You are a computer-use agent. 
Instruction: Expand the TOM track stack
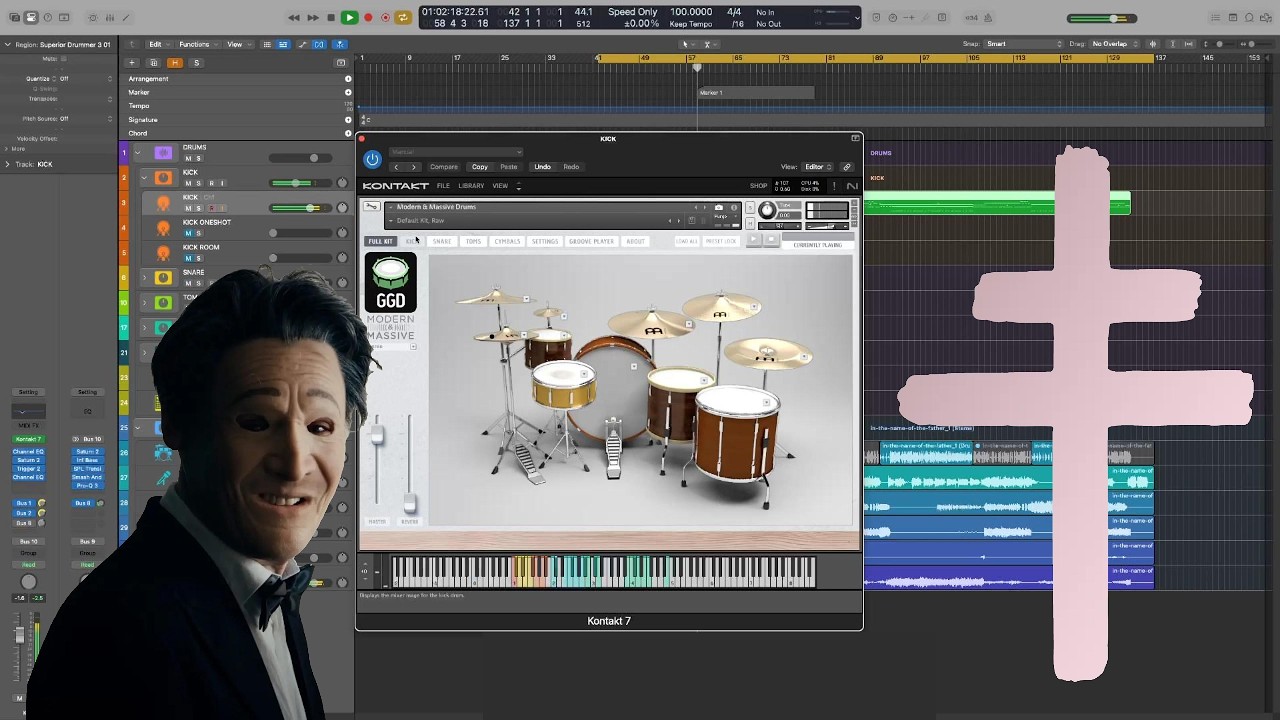(x=144, y=302)
